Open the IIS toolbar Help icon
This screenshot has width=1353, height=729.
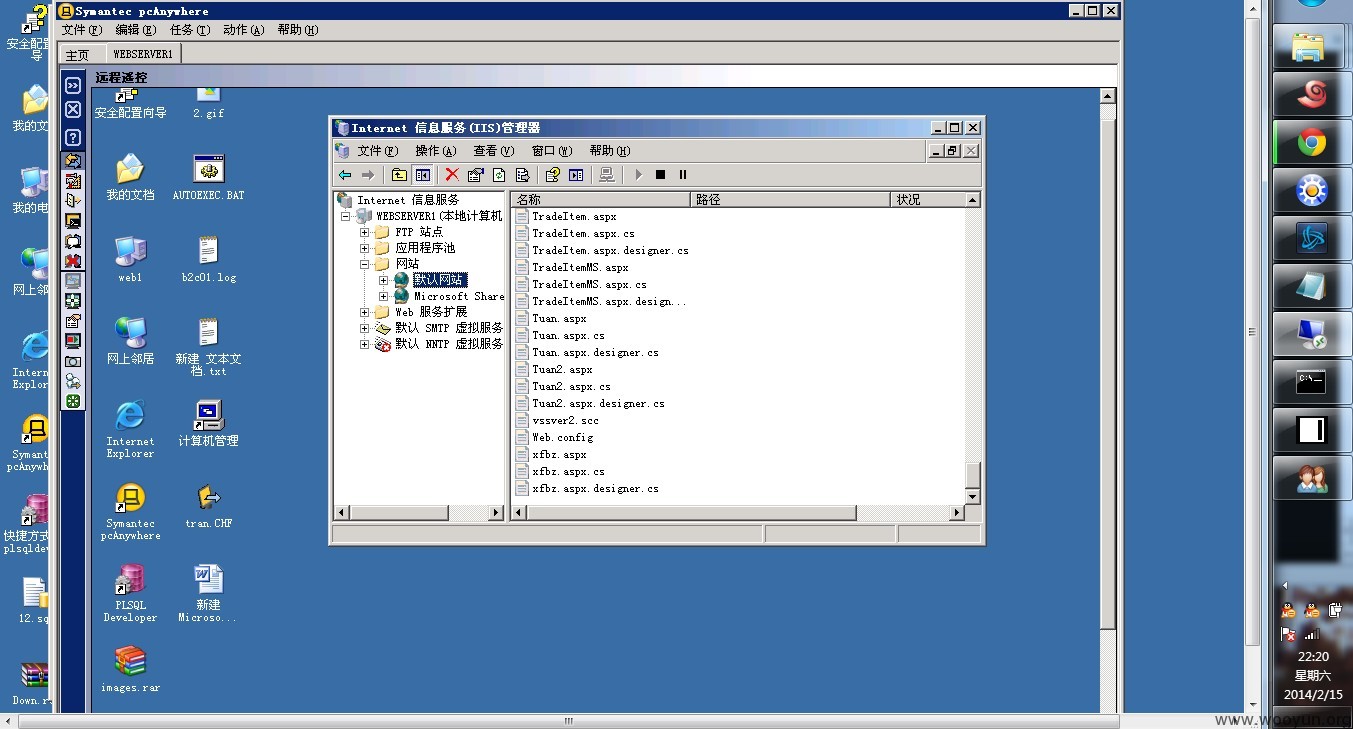tap(552, 175)
